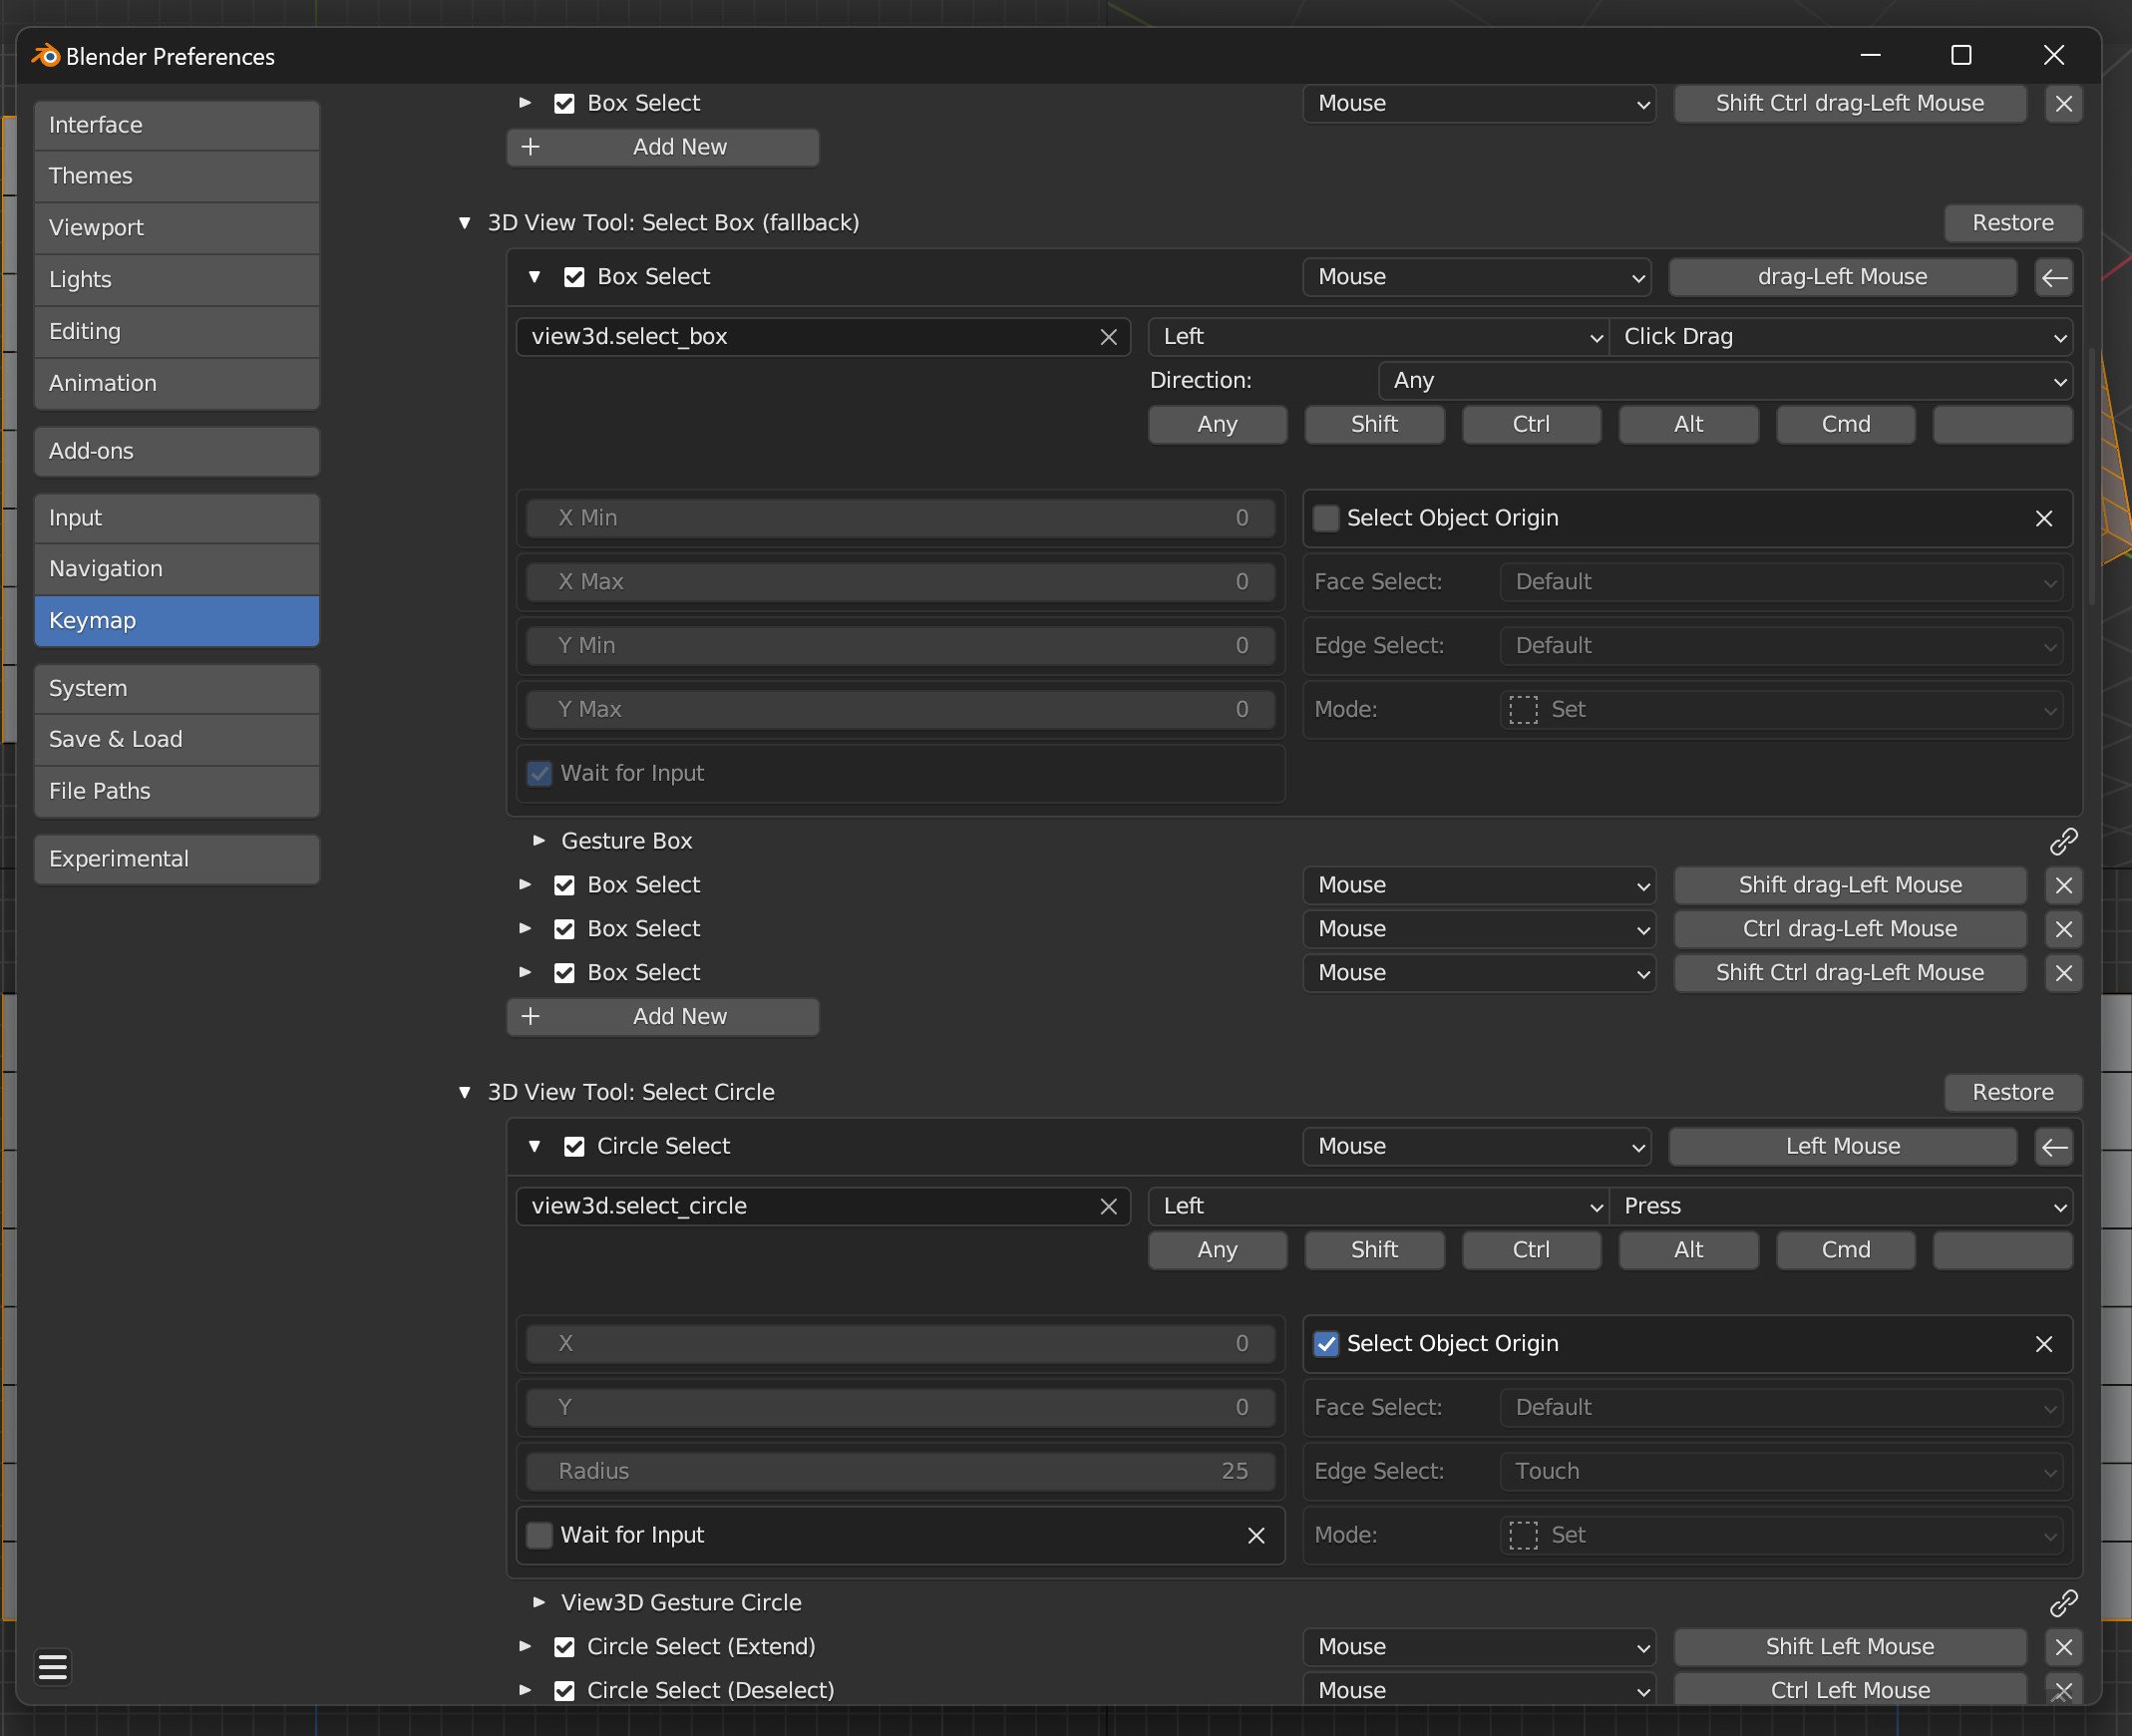Switch to the Add-ons tab
The height and width of the screenshot is (1736, 2132).
point(177,451)
